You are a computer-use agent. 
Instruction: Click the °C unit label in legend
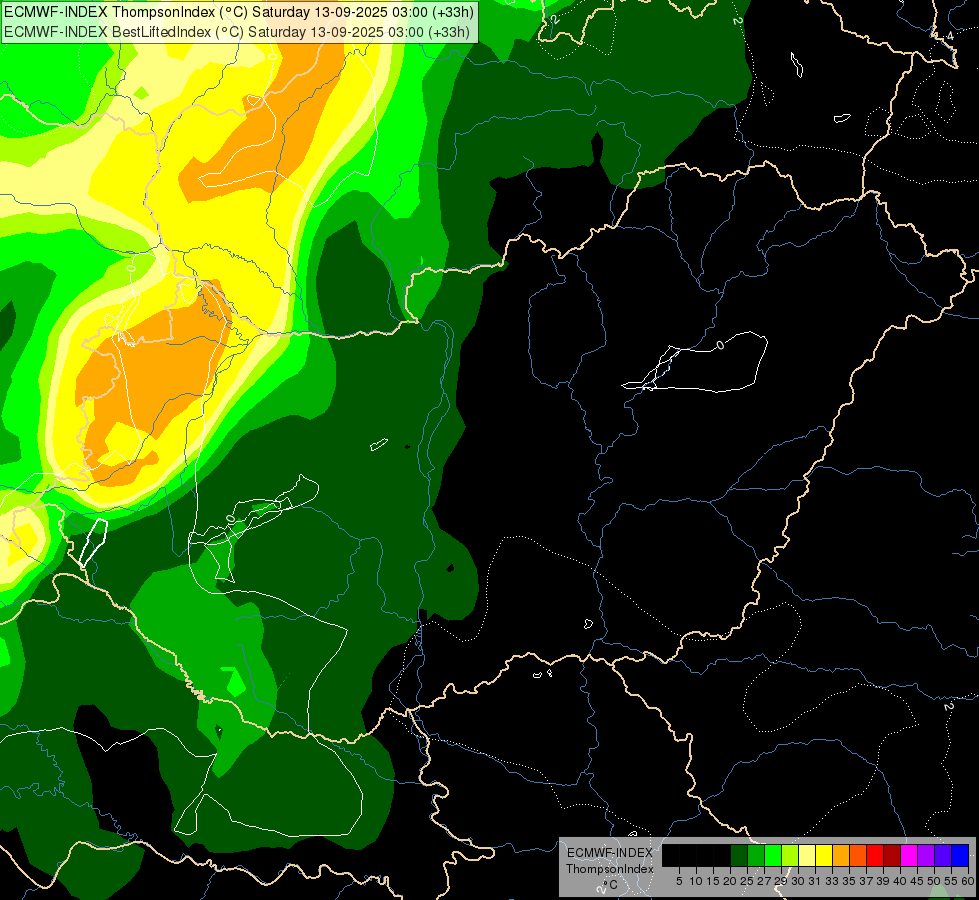(610, 885)
